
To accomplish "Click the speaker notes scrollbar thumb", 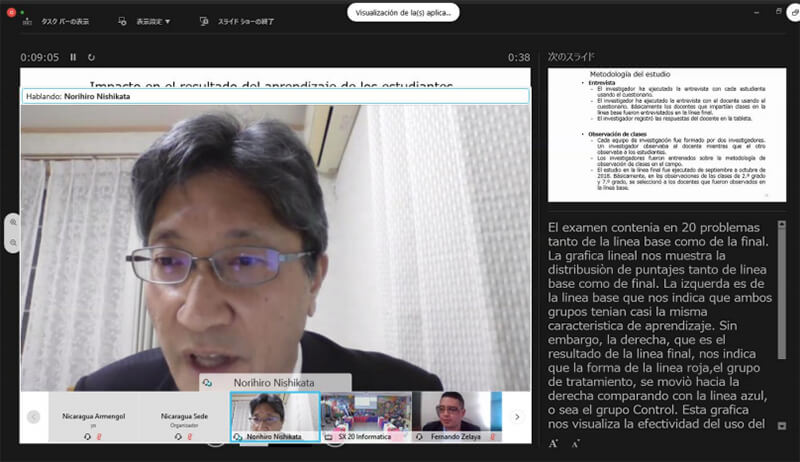I will click(x=782, y=294).
